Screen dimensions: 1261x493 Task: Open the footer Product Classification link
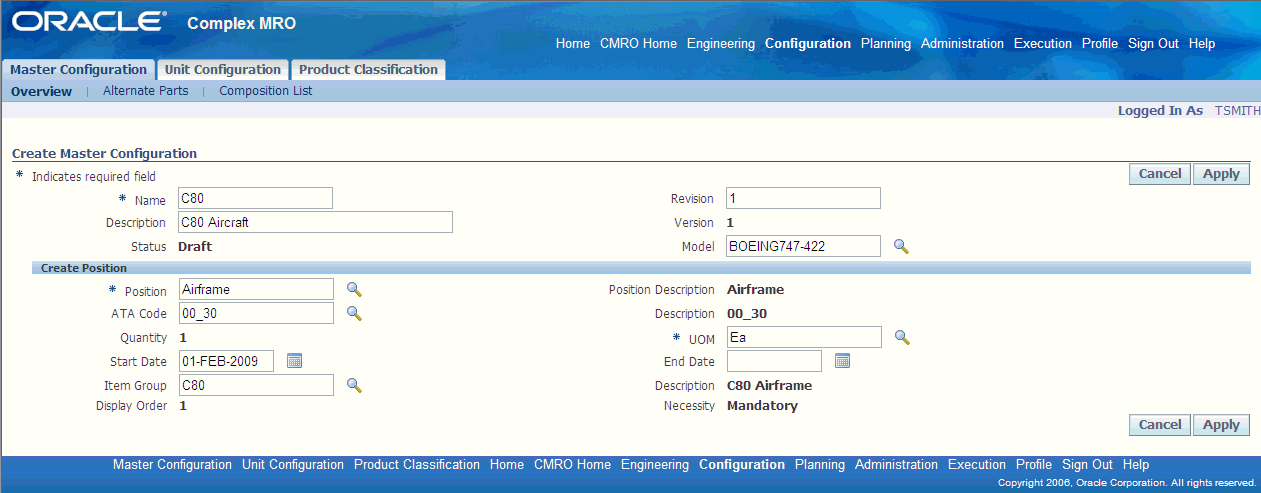point(417,465)
